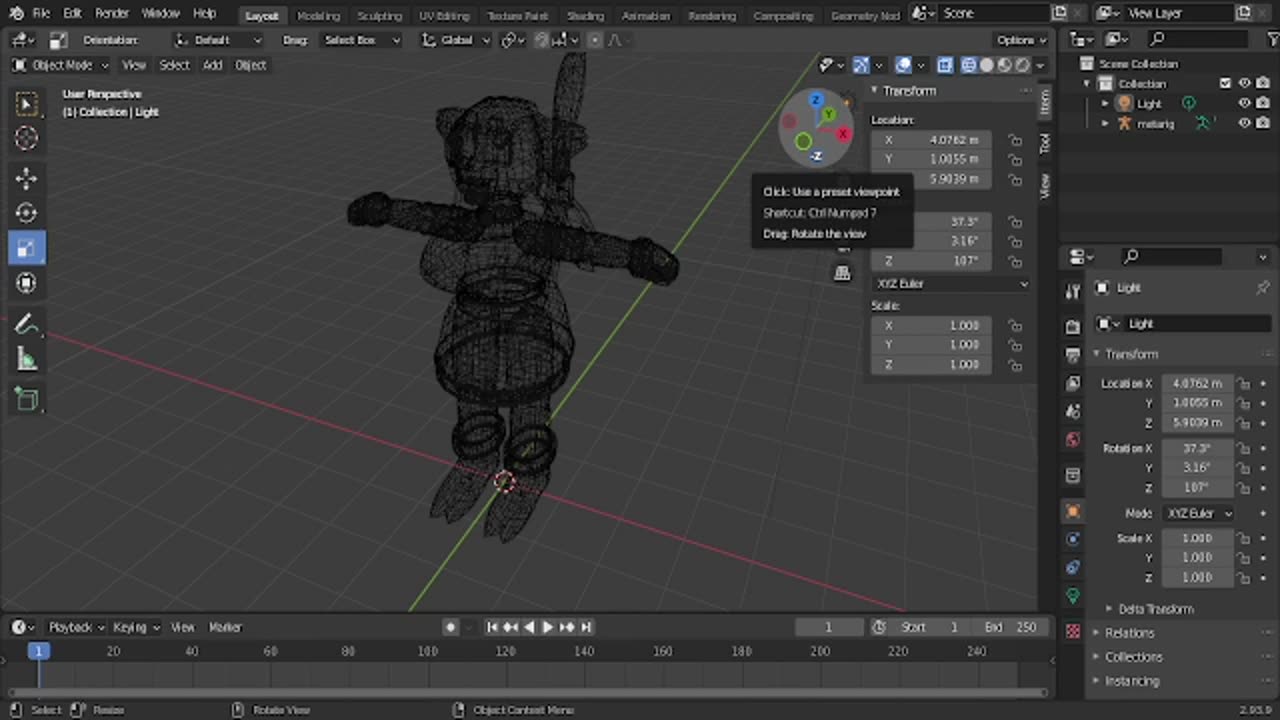The width and height of the screenshot is (1280, 720).
Task: Toggle visibility of metarig object
Action: tap(1245, 123)
